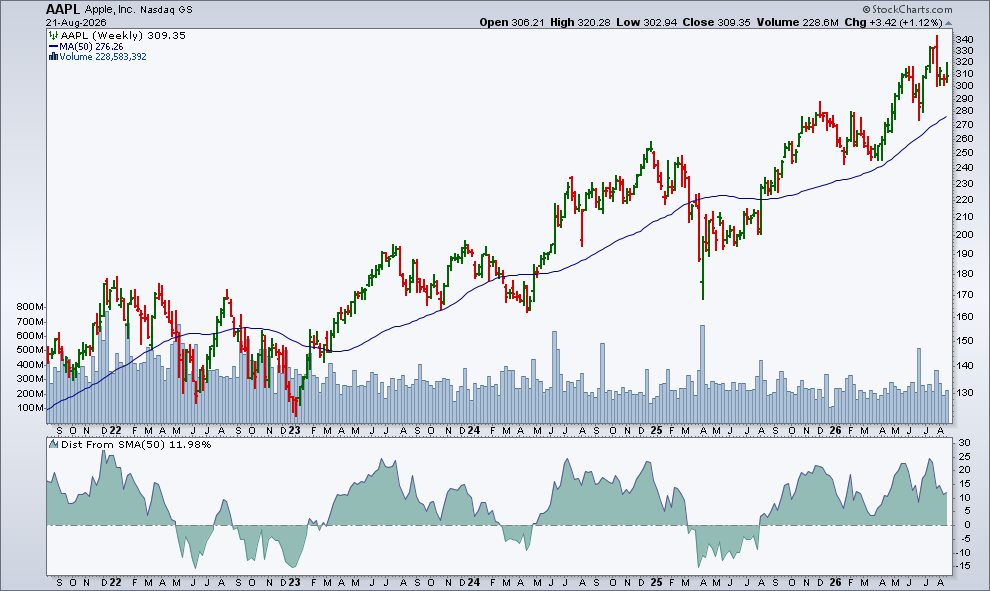Image resolution: width=990 pixels, height=591 pixels.
Task: Click the end of the blue MA(50) line
Action: (946, 117)
